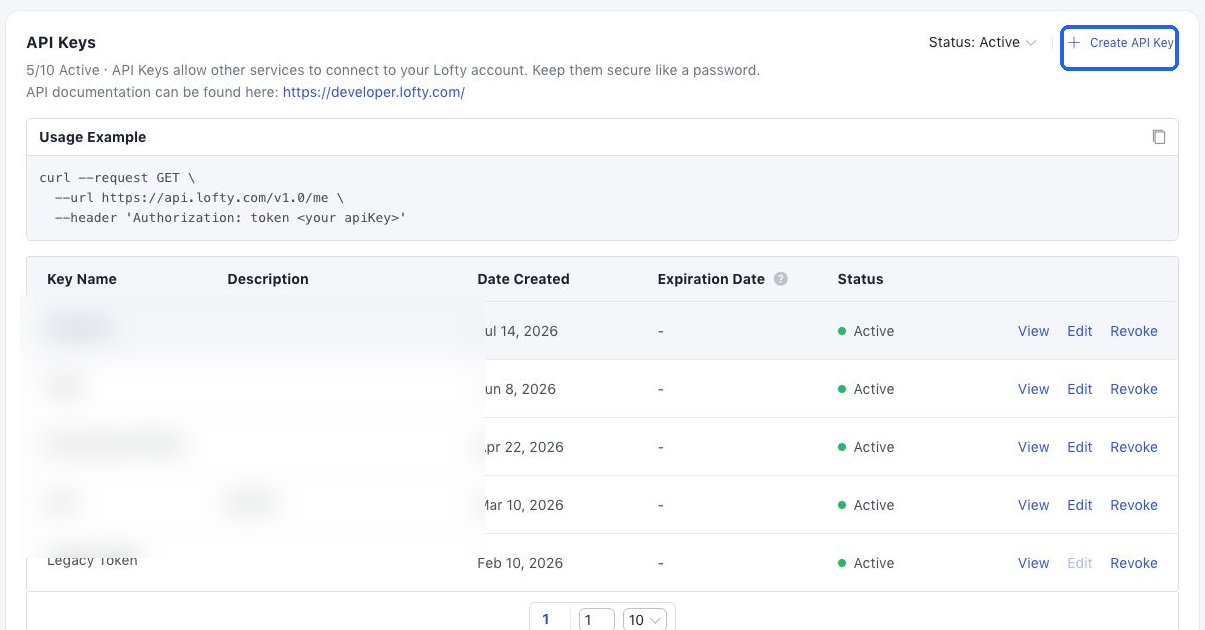This screenshot has width=1205, height=630.
Task: Click the Usage Example heading
Action: pyautogui.click(x=92, y=137)
